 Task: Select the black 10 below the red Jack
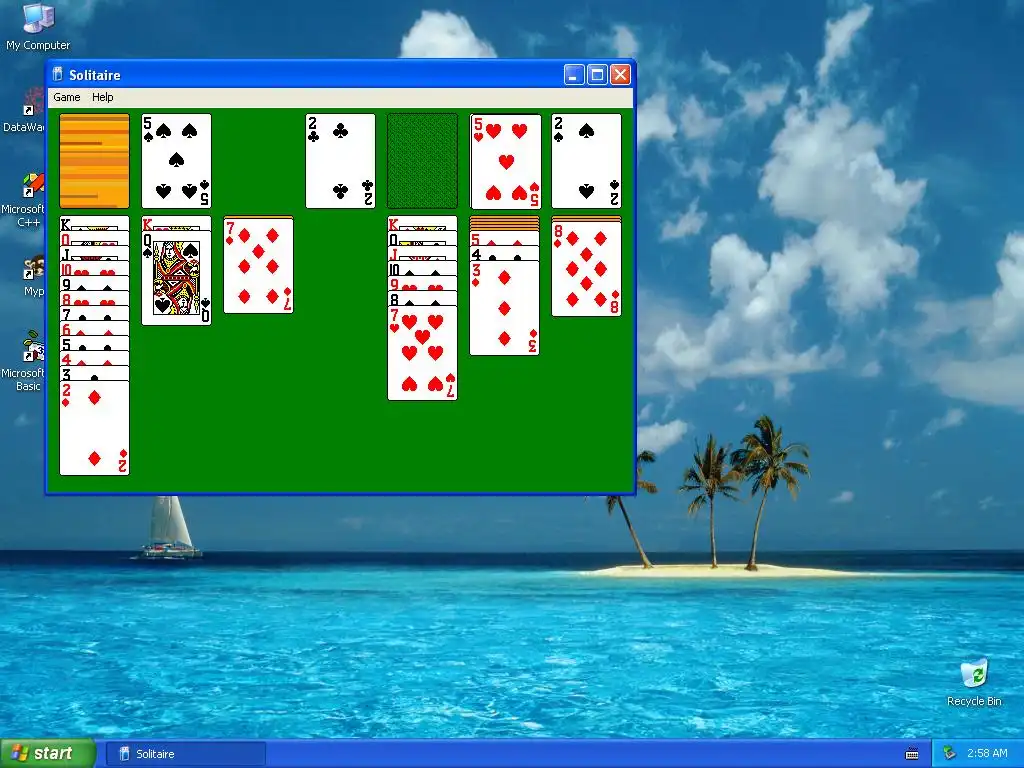click(423, 269)
